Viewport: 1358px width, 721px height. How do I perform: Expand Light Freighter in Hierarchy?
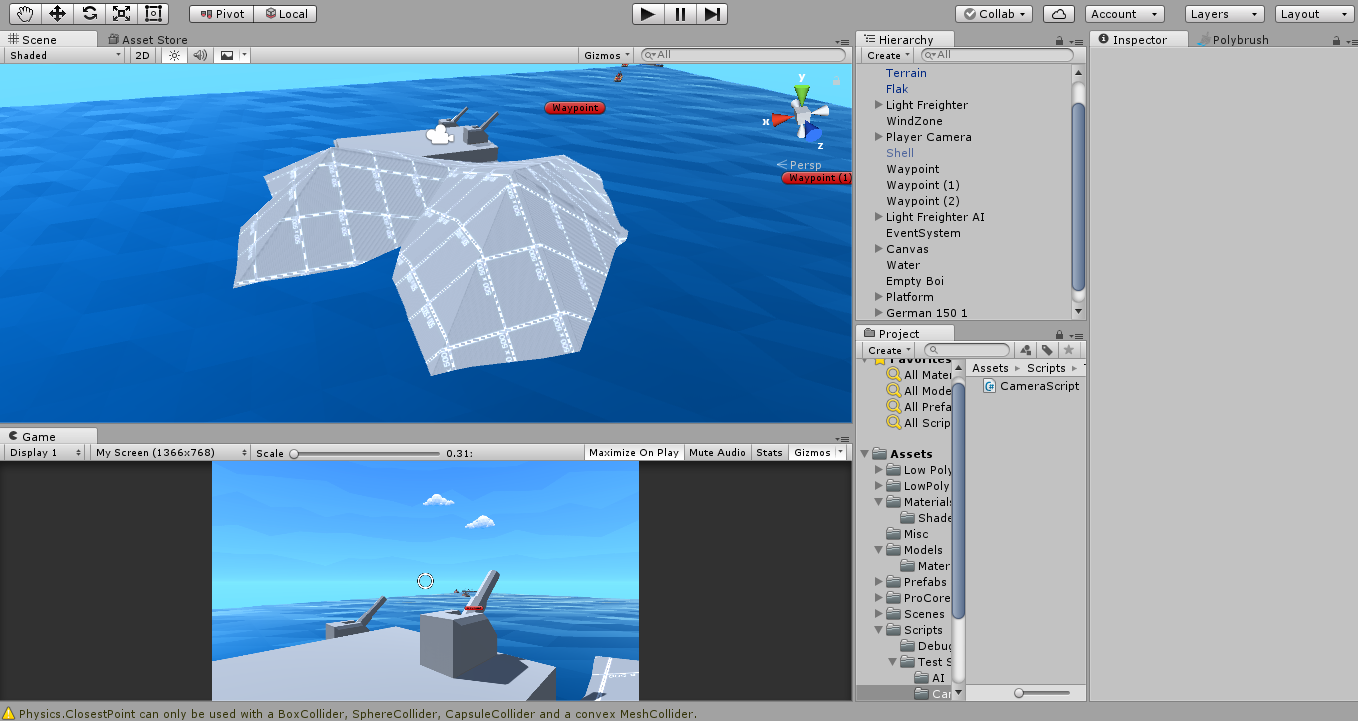[879, 105]
